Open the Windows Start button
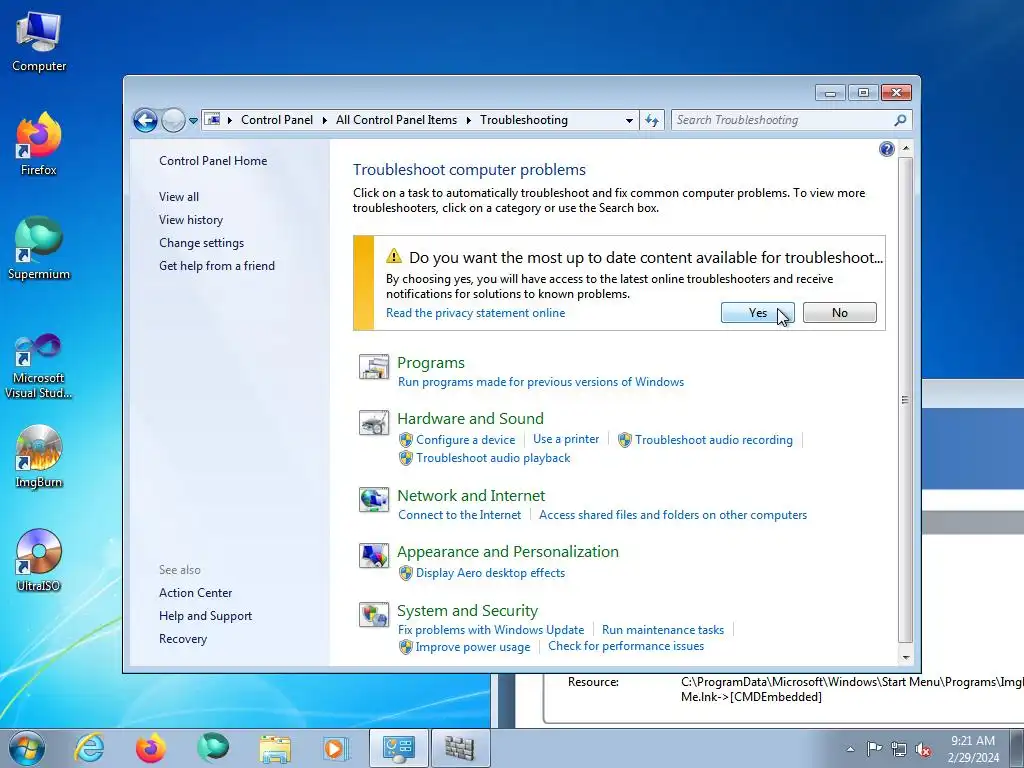The width and height of the screenshot is (1024, 768). (26, 748)
